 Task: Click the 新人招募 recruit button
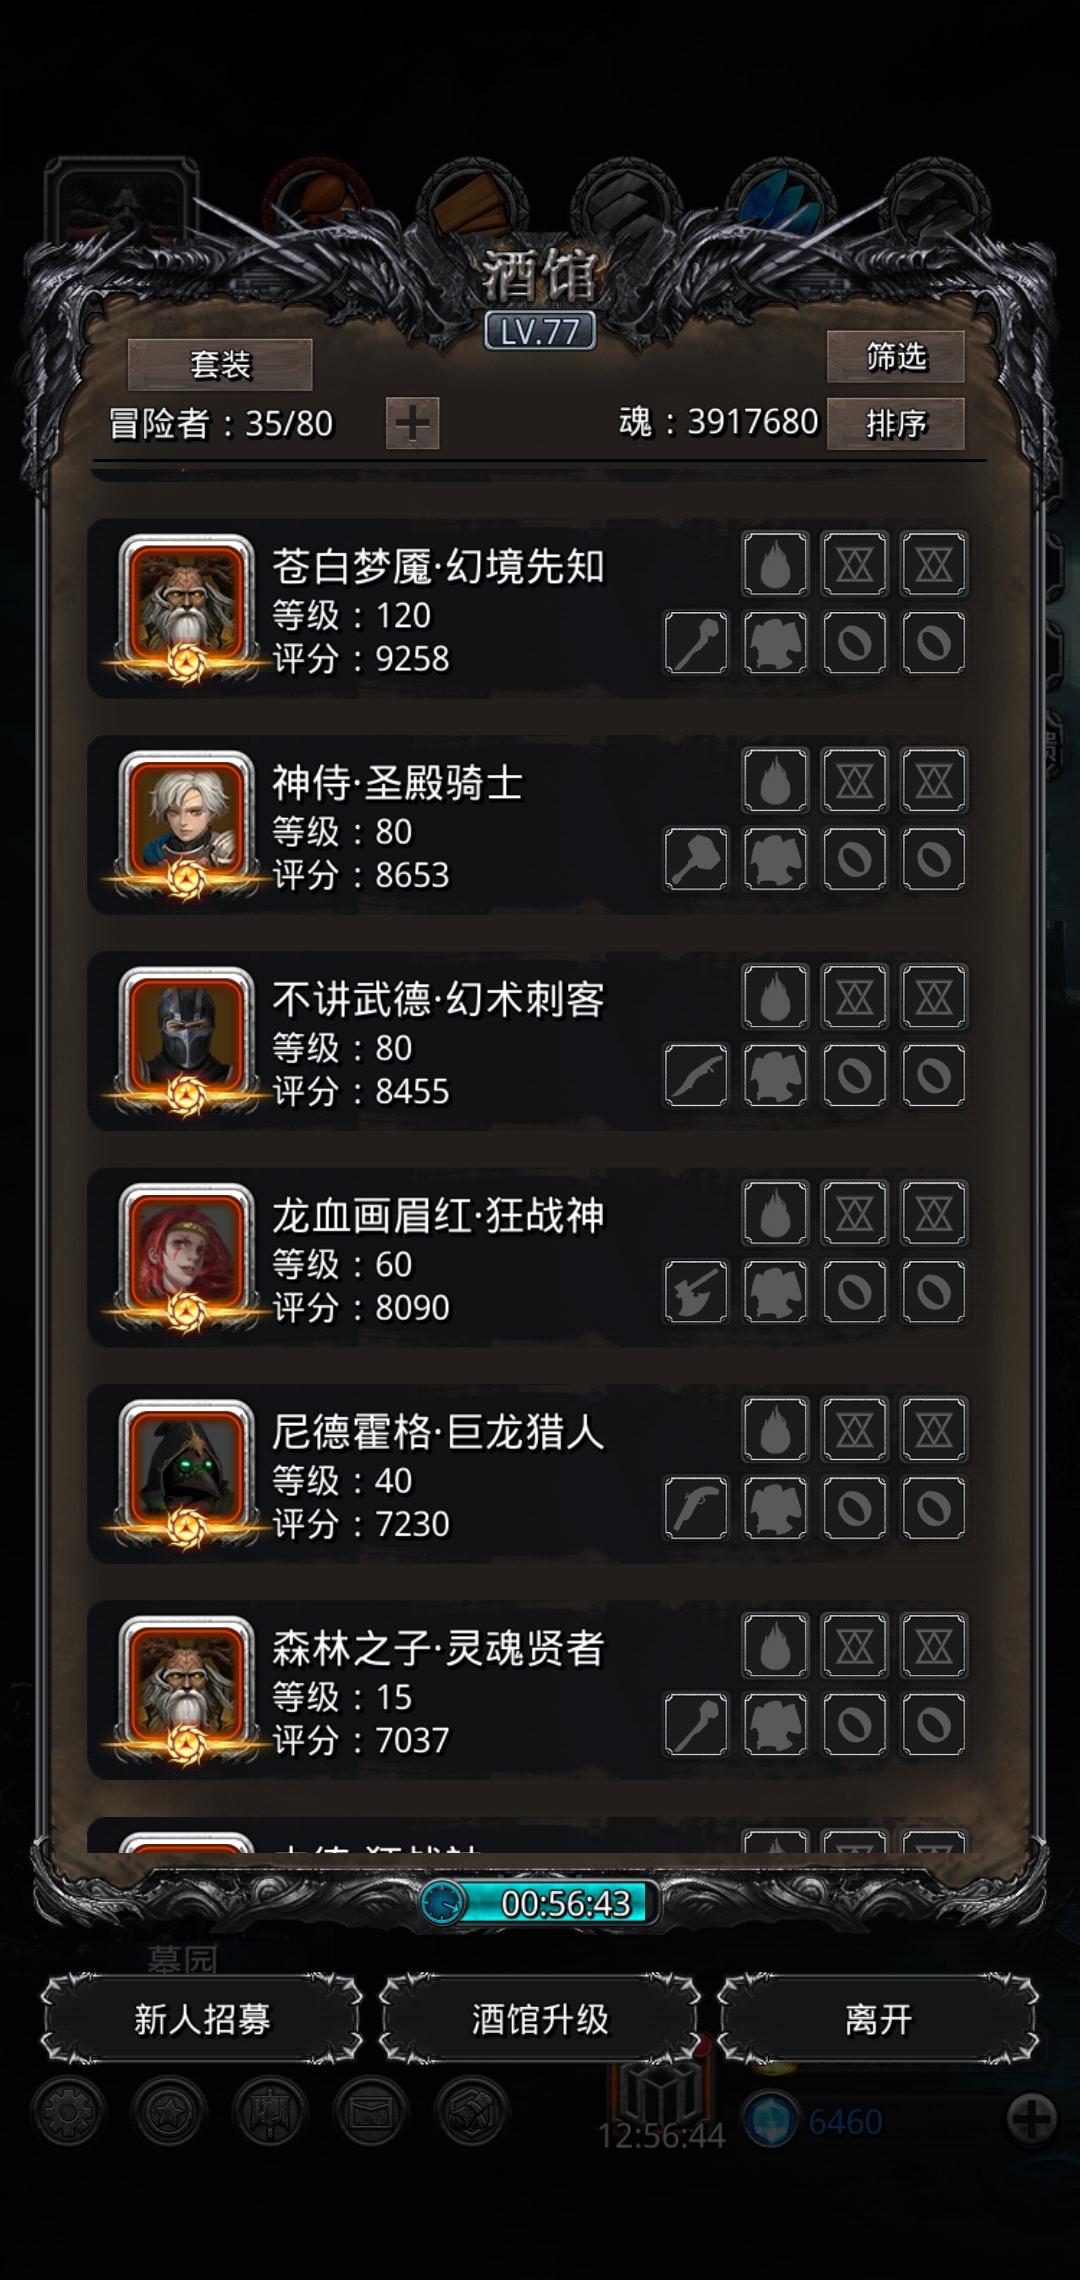click(202, 2019)
